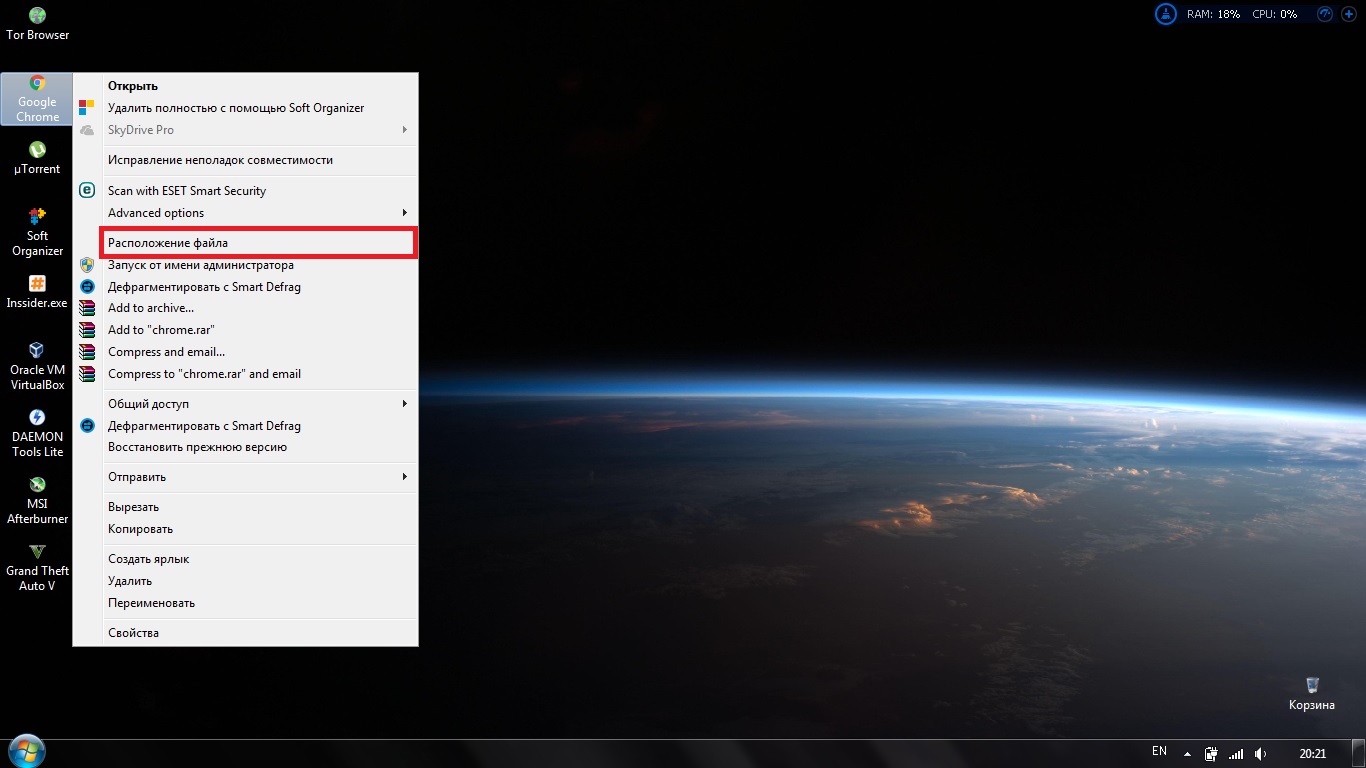Viewport: 1366px width, 768px height.
Task: Select the Inssider.exe desktop icon
Action: tap(37, 291)
